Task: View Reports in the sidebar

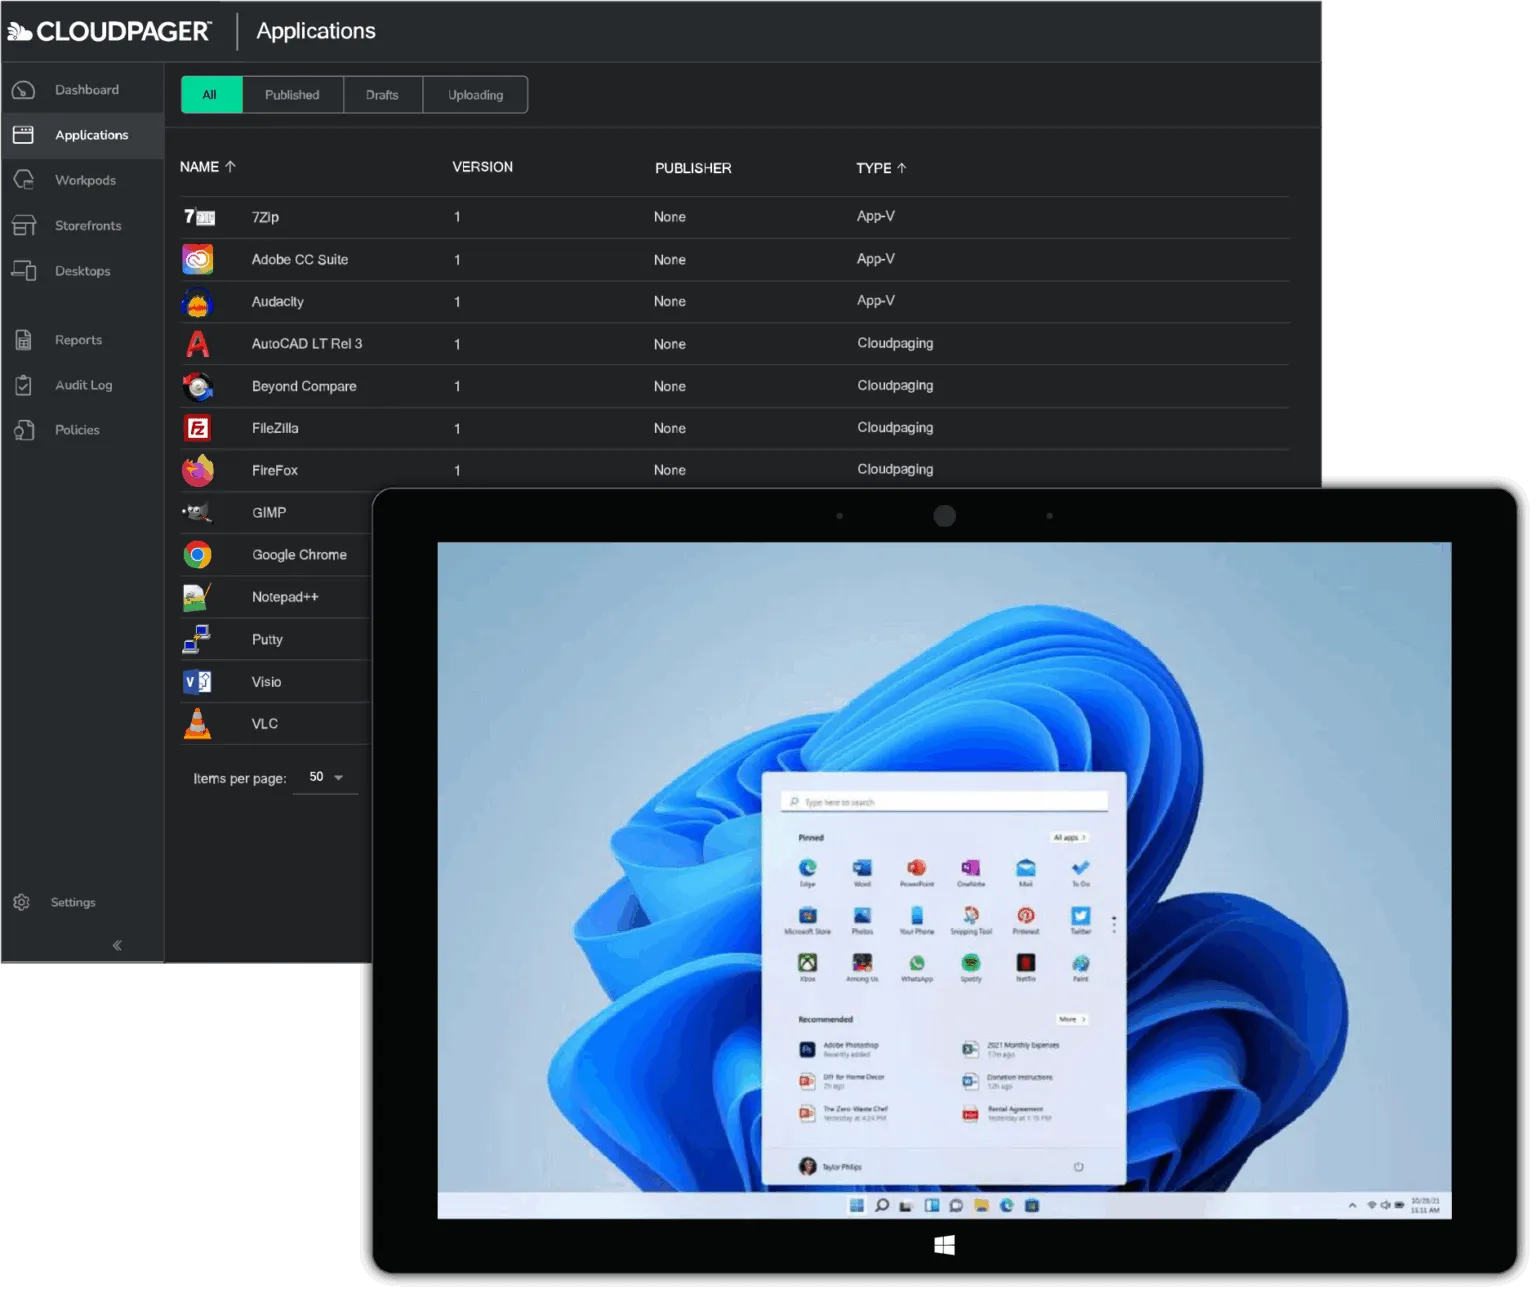Action: [x=78, y=339]
